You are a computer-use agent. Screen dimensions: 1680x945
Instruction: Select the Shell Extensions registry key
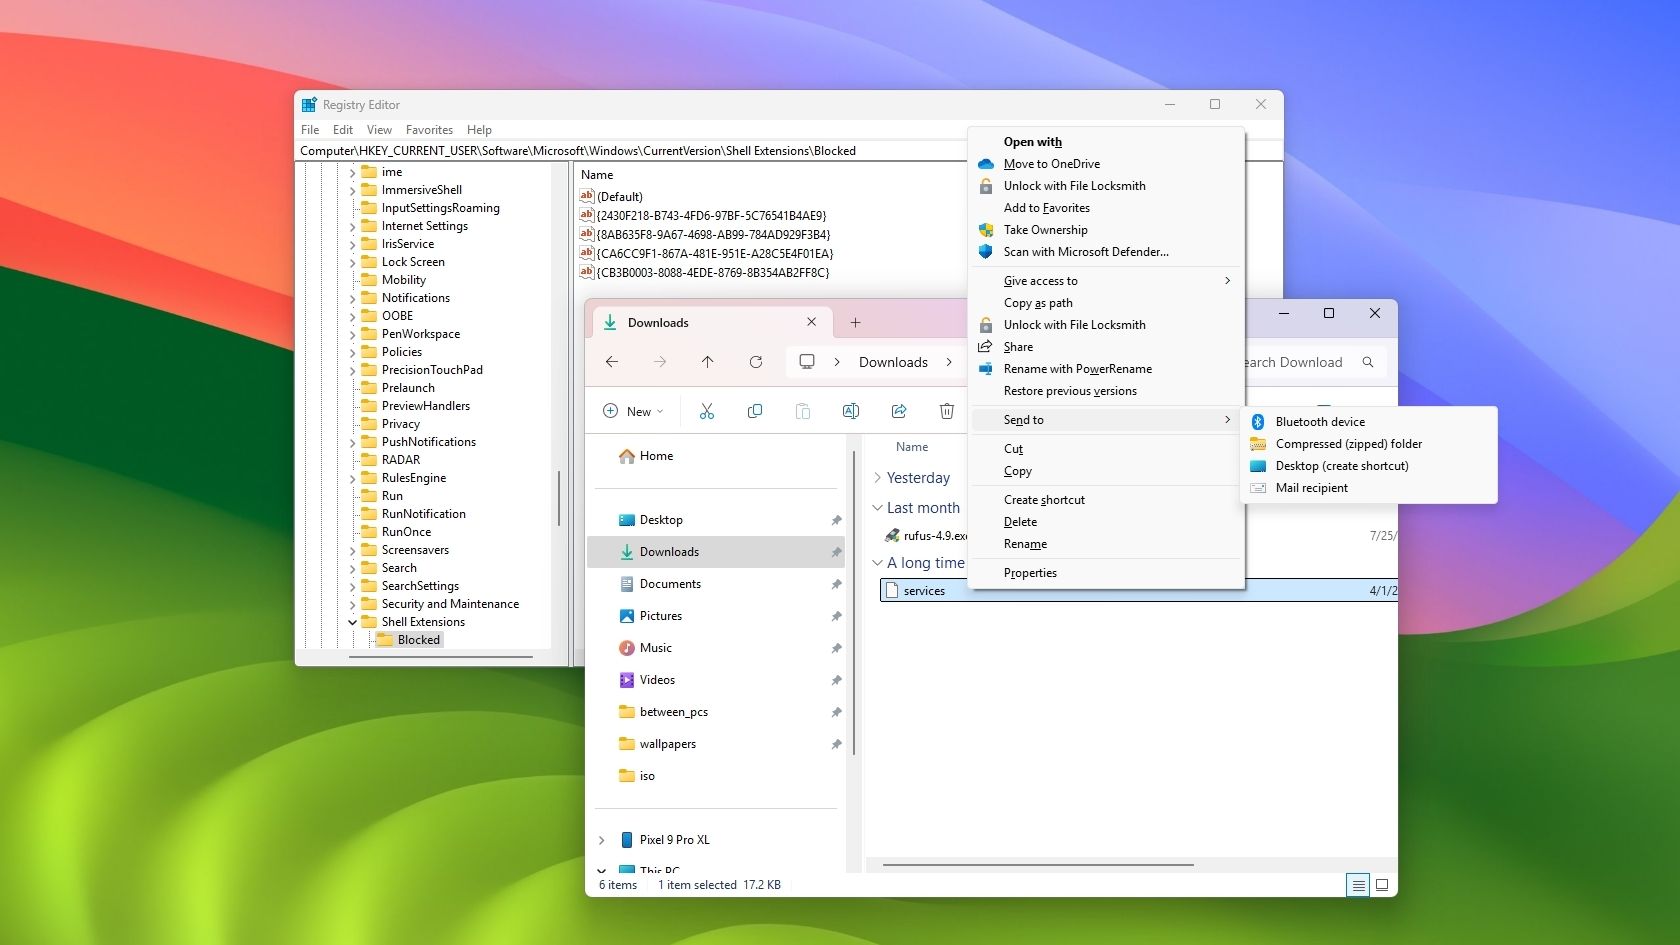point(423,622)
